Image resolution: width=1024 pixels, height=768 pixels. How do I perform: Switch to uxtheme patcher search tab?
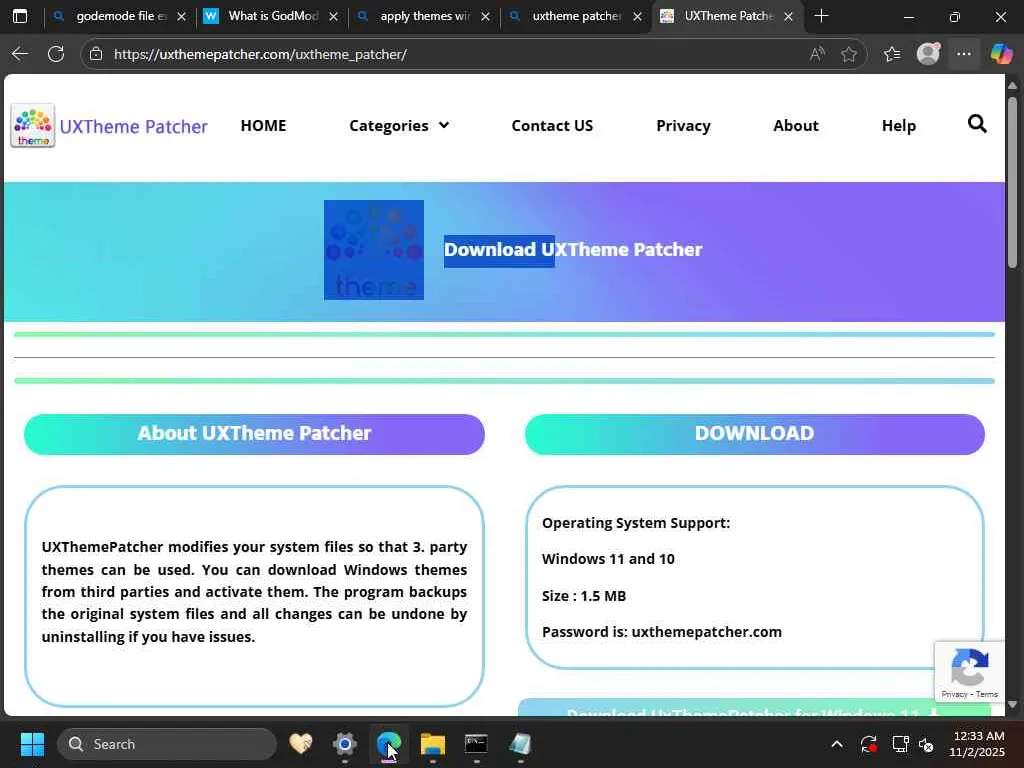point(575,16)
